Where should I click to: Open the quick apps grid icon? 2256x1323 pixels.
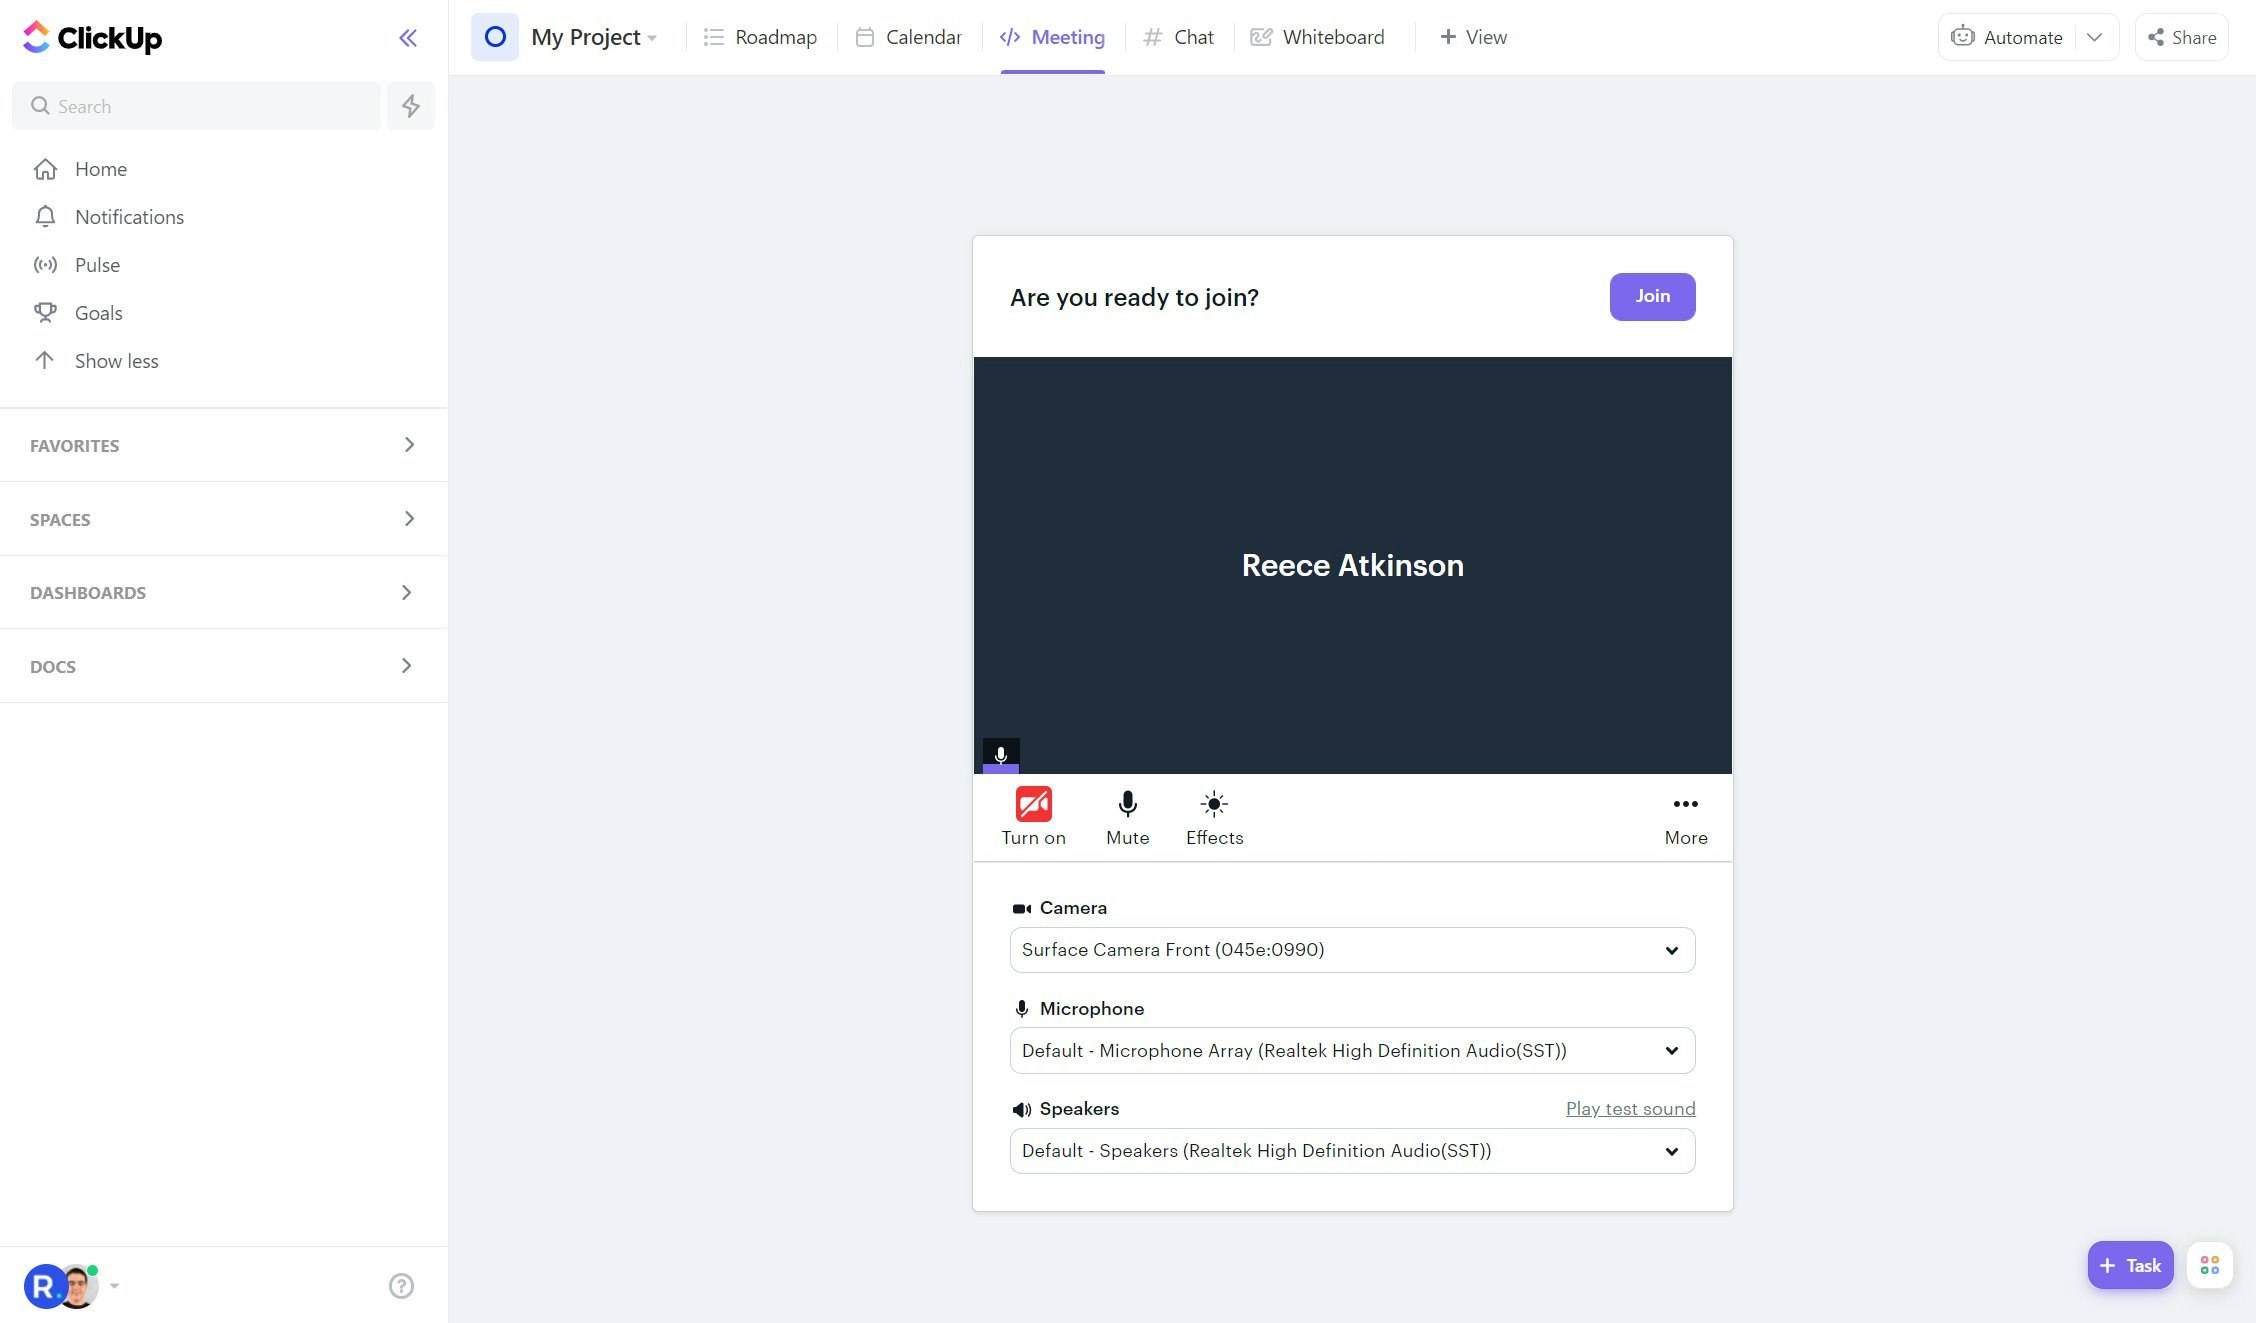pos(2210,1265)
